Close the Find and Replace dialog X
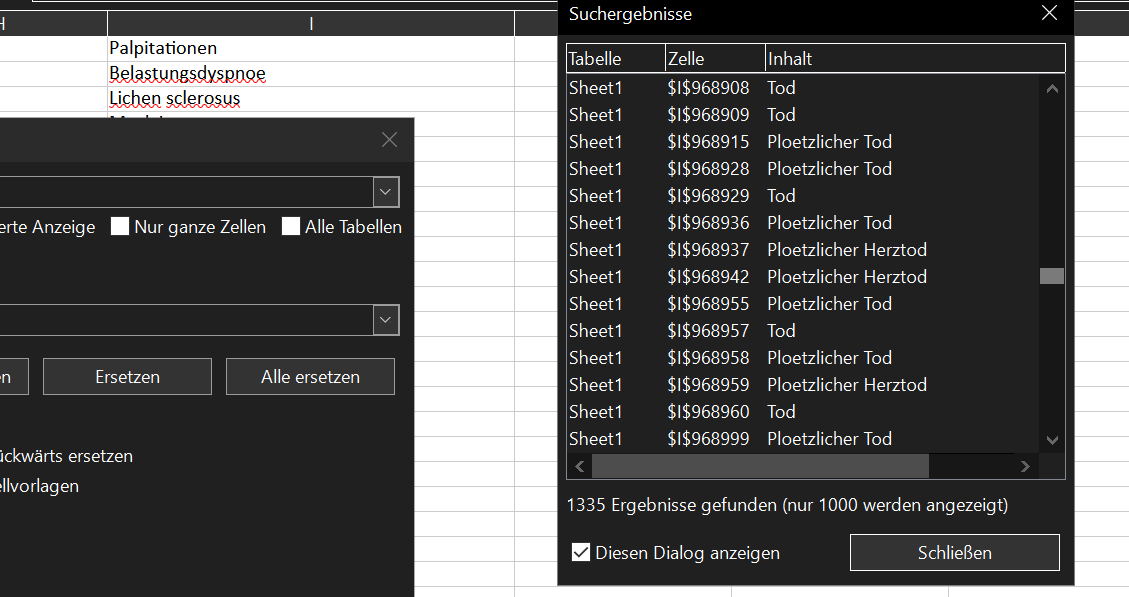This screenshot has height=597, width=1129. coord(390,140)
